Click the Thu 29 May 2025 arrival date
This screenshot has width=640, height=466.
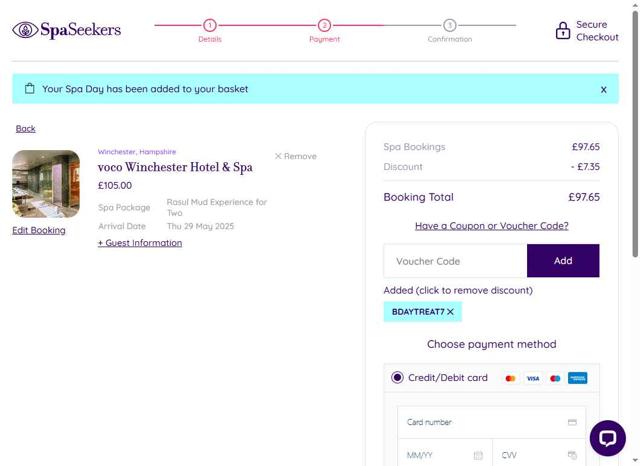coord(200,226)
